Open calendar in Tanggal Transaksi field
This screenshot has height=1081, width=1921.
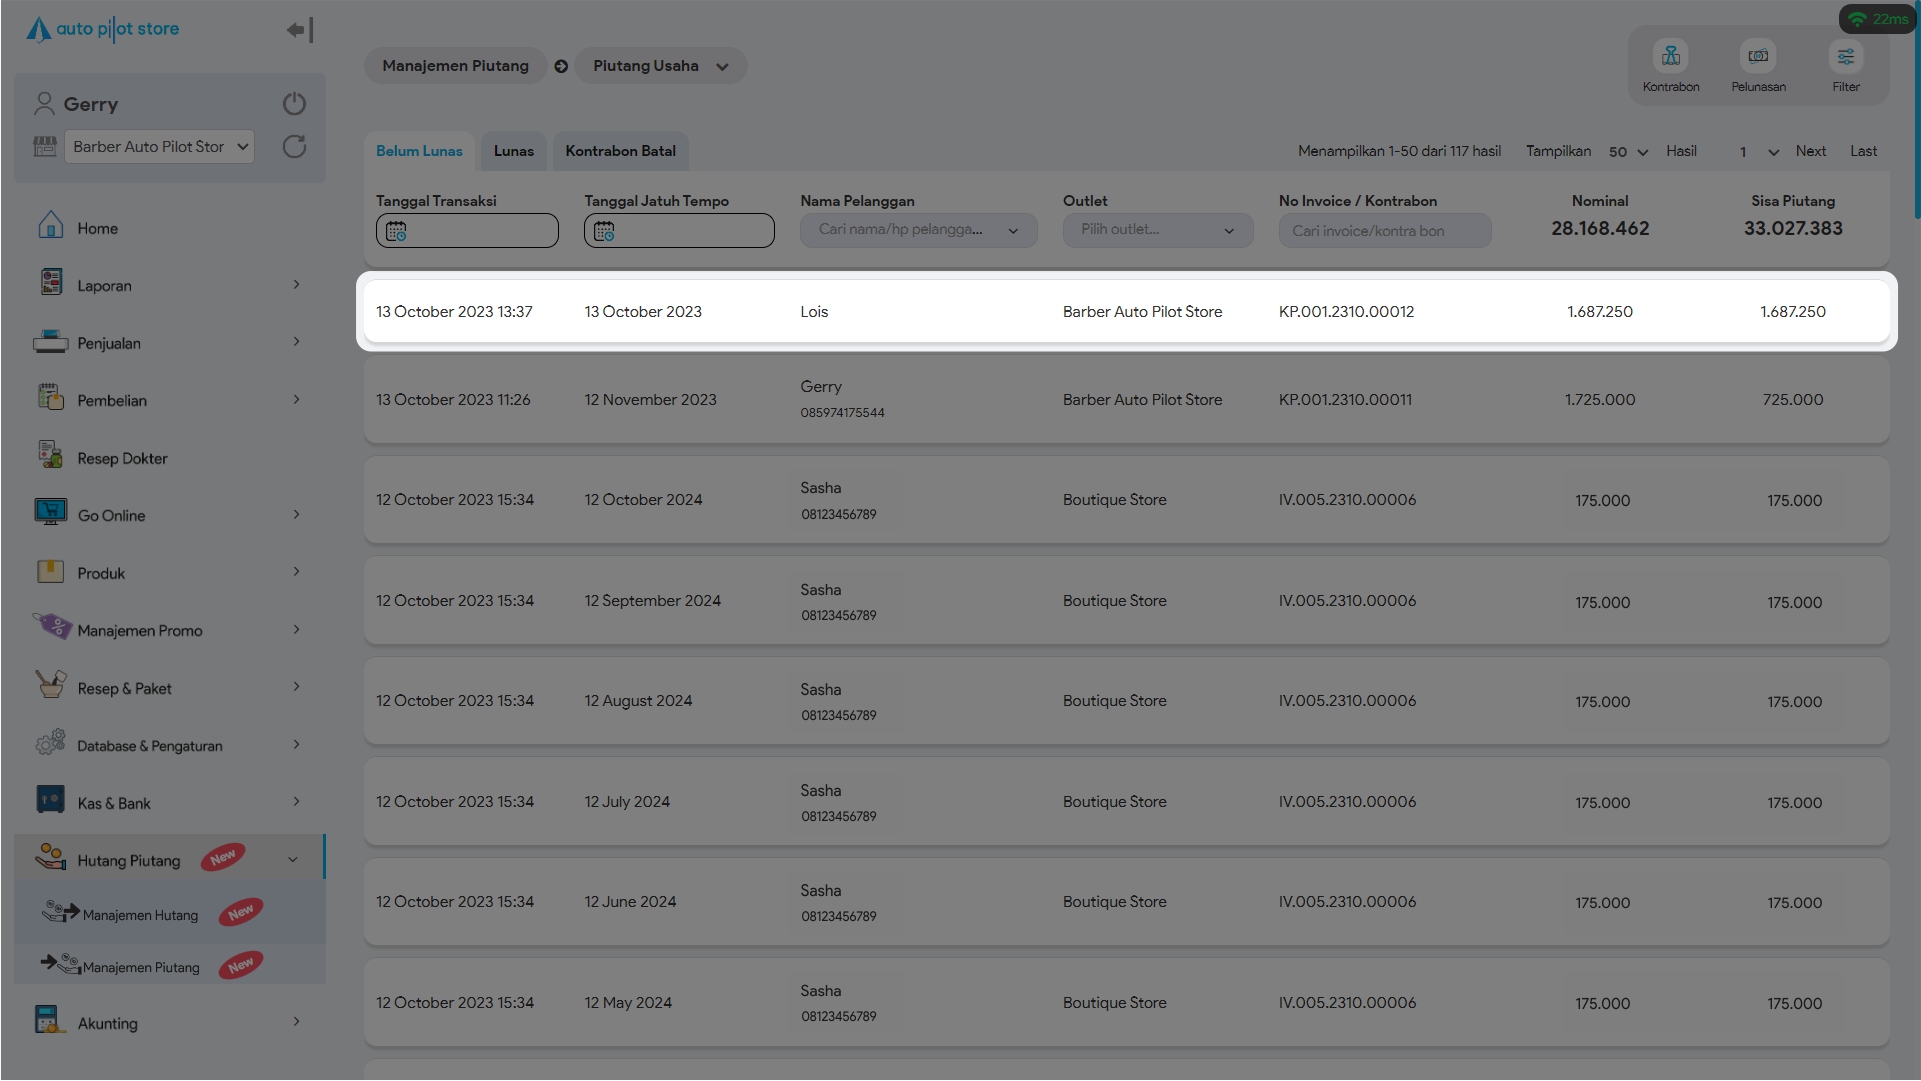click(x=396, y=232)
